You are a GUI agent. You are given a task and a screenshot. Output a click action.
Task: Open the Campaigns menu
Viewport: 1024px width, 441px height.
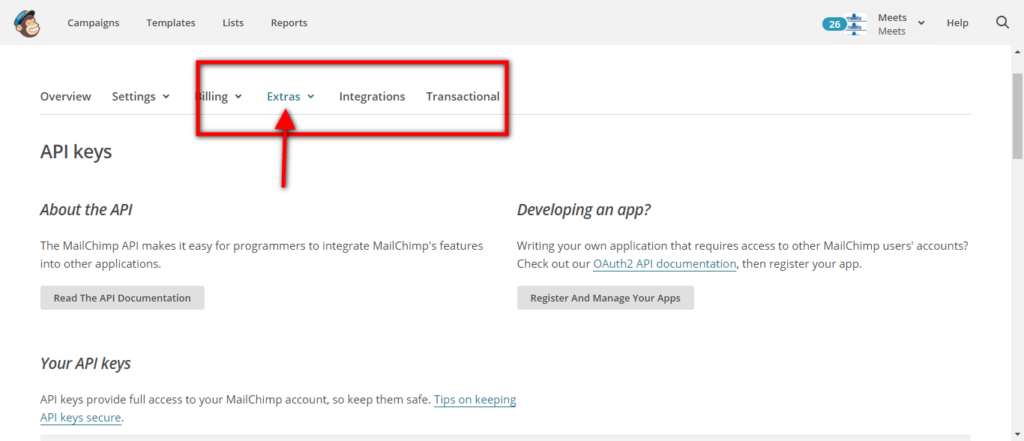point(93,23)
